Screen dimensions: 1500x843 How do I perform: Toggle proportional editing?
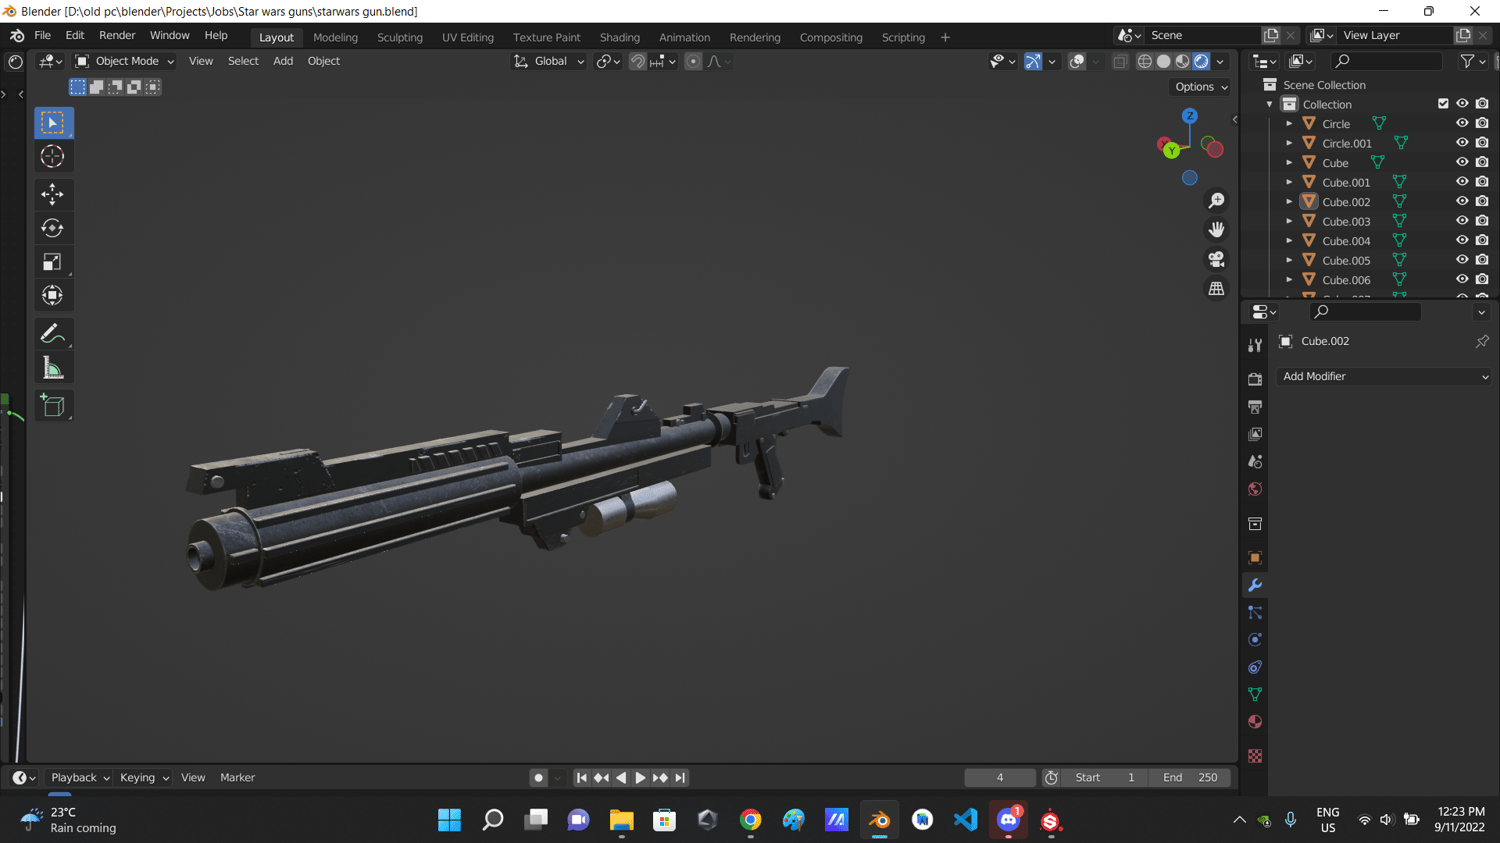point(693,61)
